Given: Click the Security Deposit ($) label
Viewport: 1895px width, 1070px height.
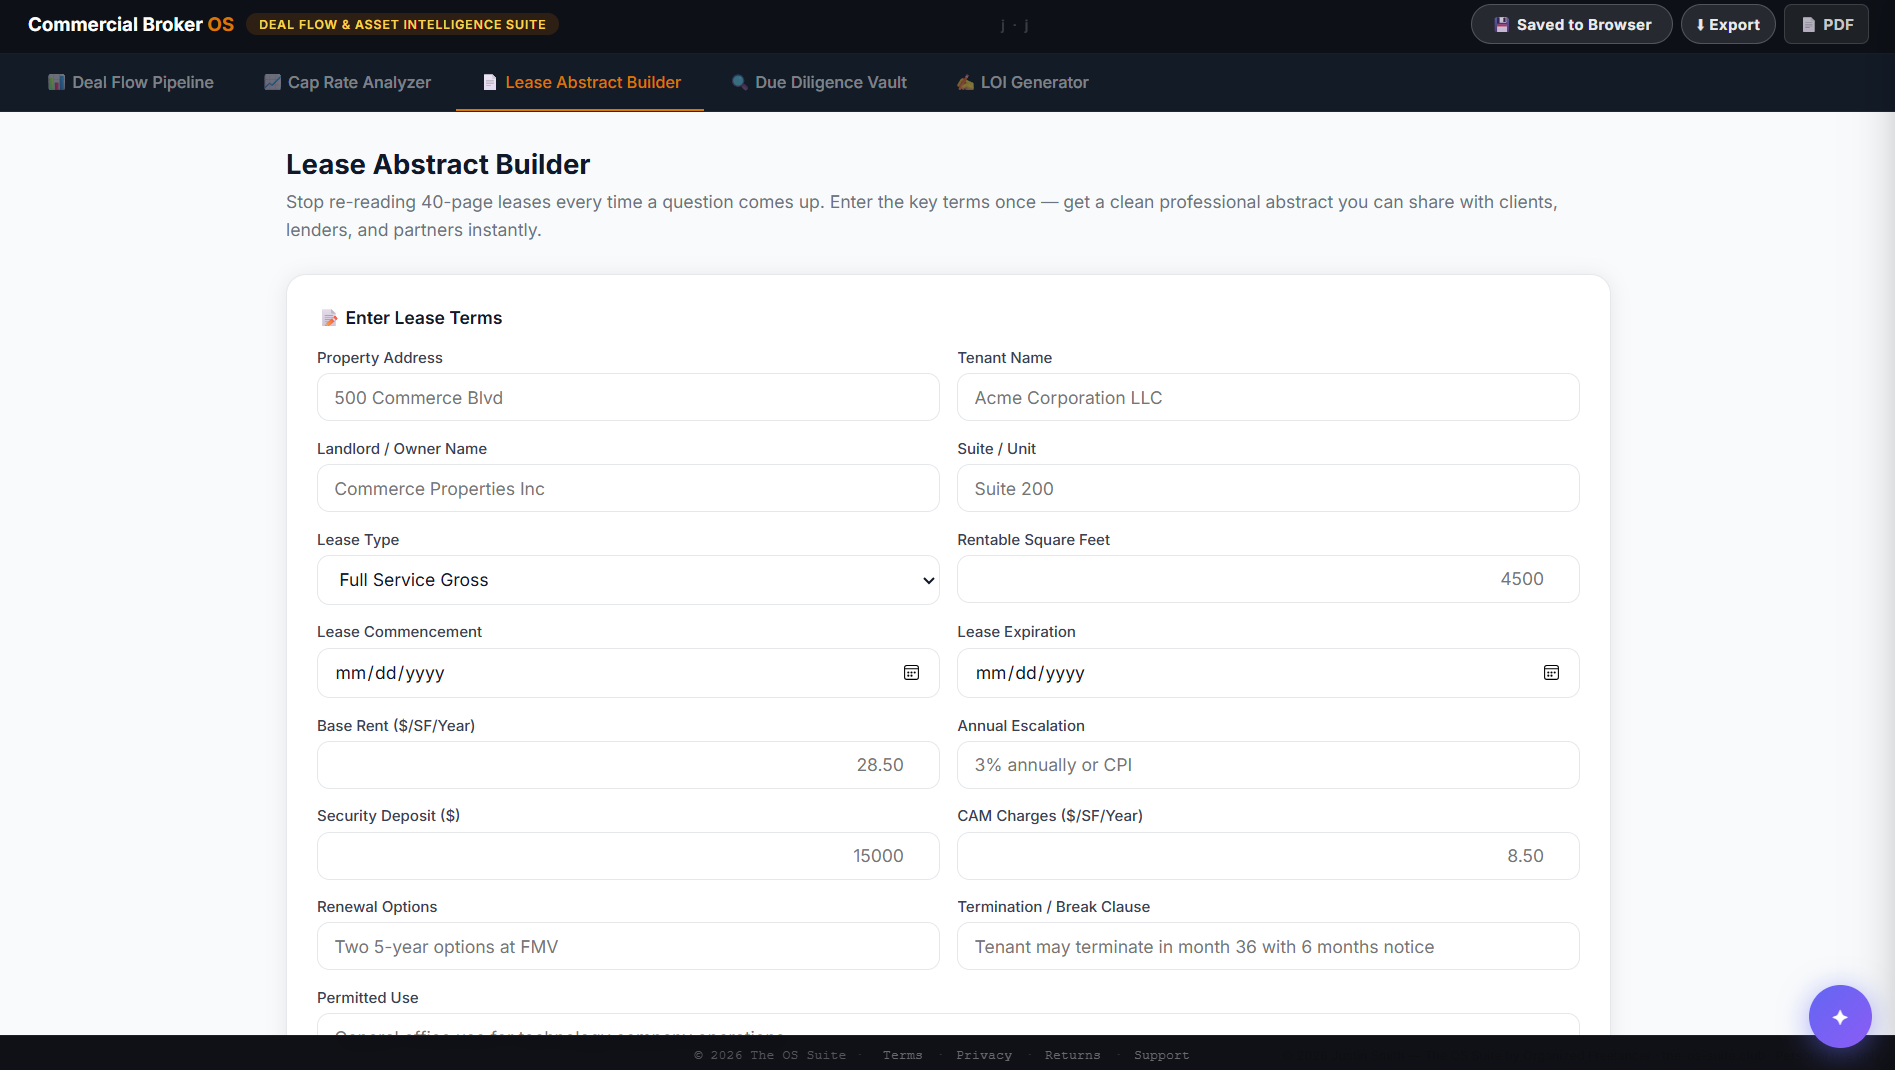Looking at the screenshot, I should [x=388, y=816].
